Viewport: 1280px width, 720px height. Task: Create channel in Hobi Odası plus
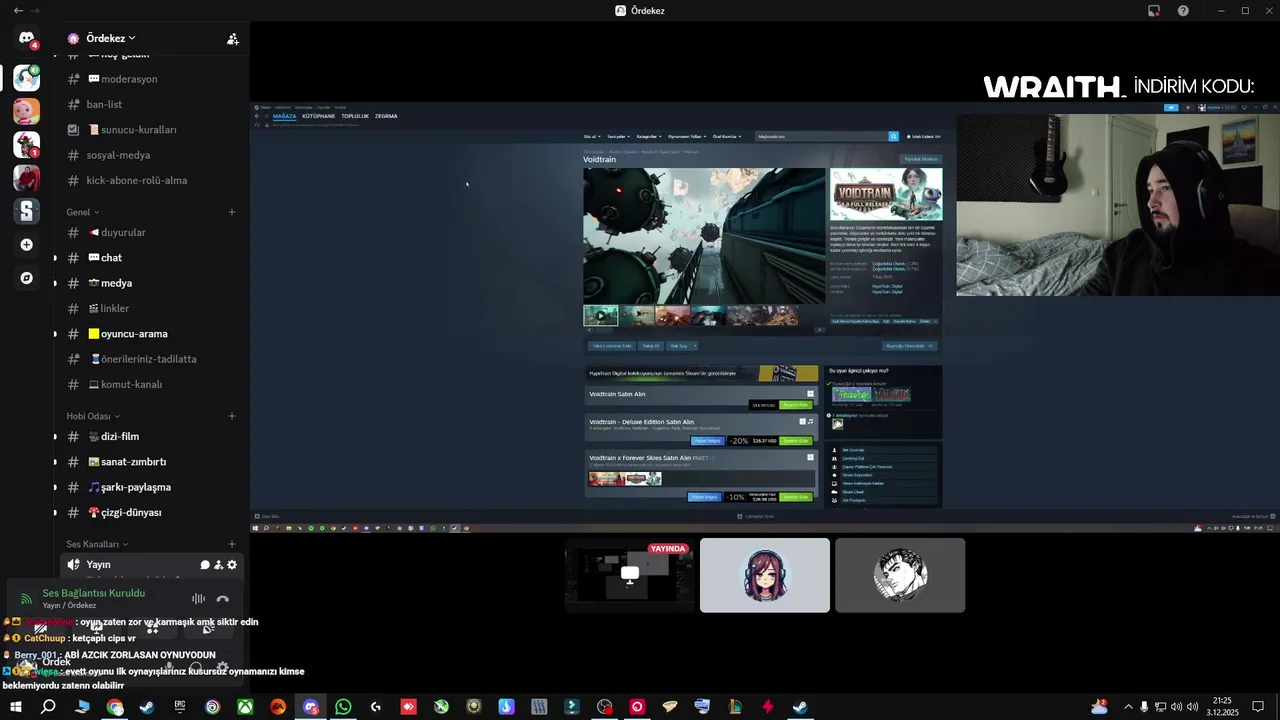232,416
